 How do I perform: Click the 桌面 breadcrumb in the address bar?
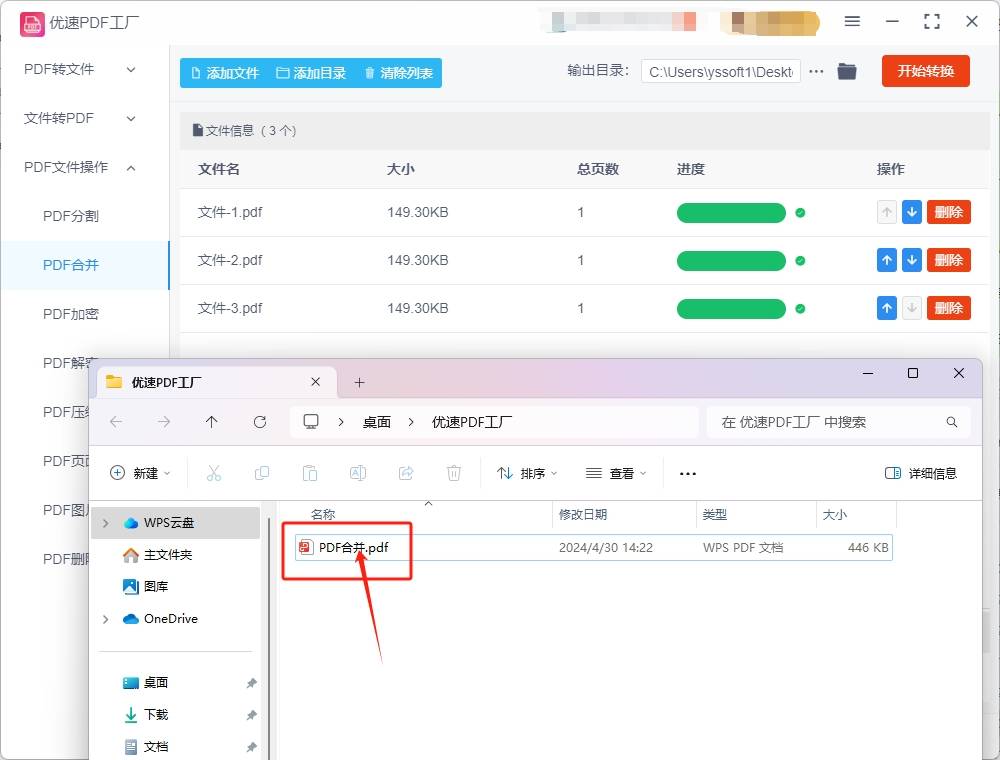click(x=376, y=422)
